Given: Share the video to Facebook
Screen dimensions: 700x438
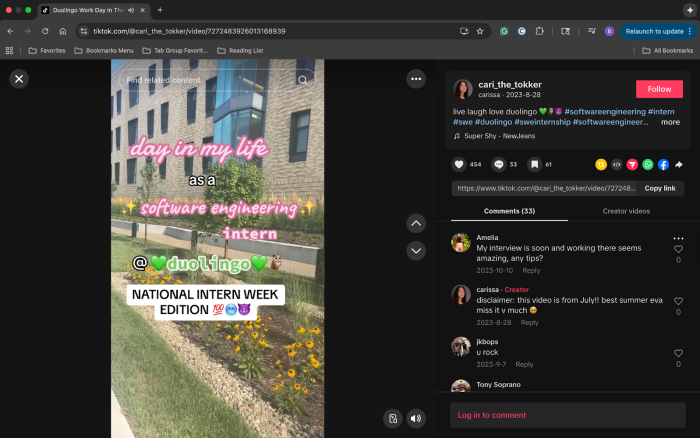Looking at the screenshot, I should [663, 164].
